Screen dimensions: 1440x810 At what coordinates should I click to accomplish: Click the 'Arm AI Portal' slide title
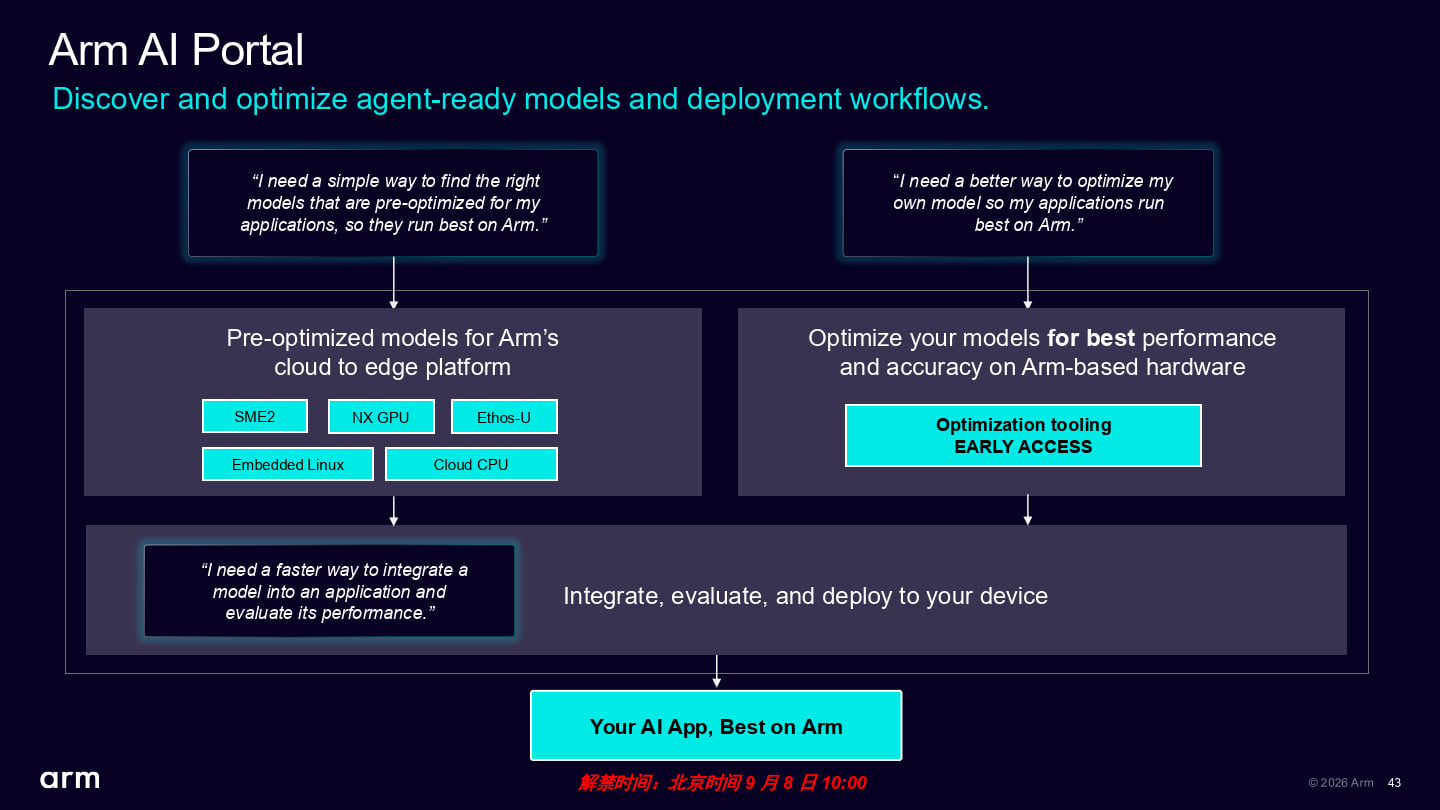tap(176, 50)
